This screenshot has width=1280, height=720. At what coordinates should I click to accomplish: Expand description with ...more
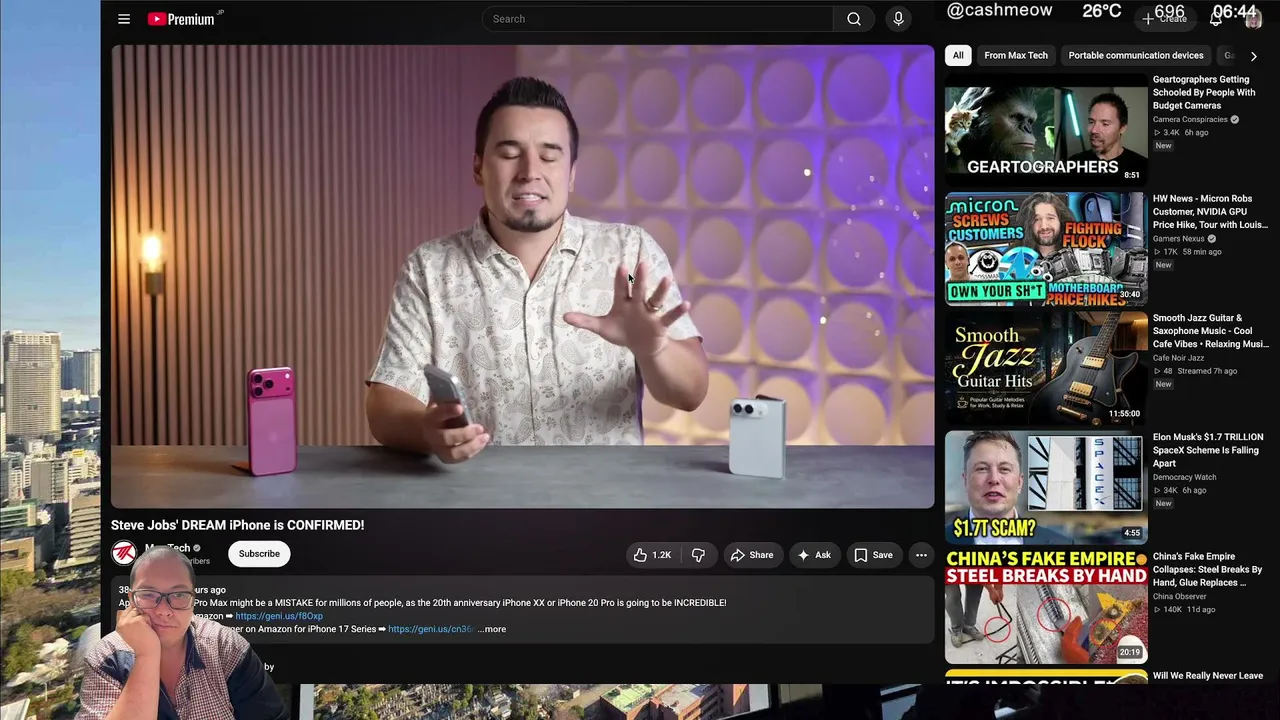point(492,629)
